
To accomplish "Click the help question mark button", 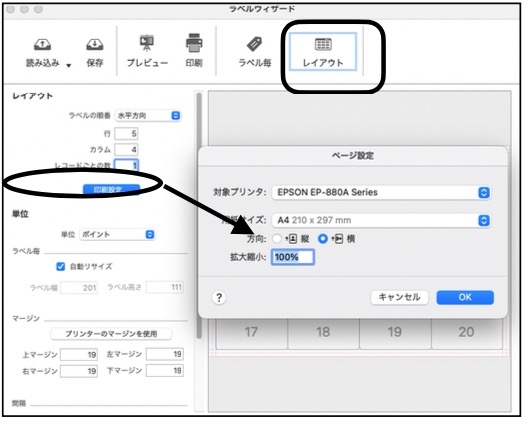I will tap(219, 298).
